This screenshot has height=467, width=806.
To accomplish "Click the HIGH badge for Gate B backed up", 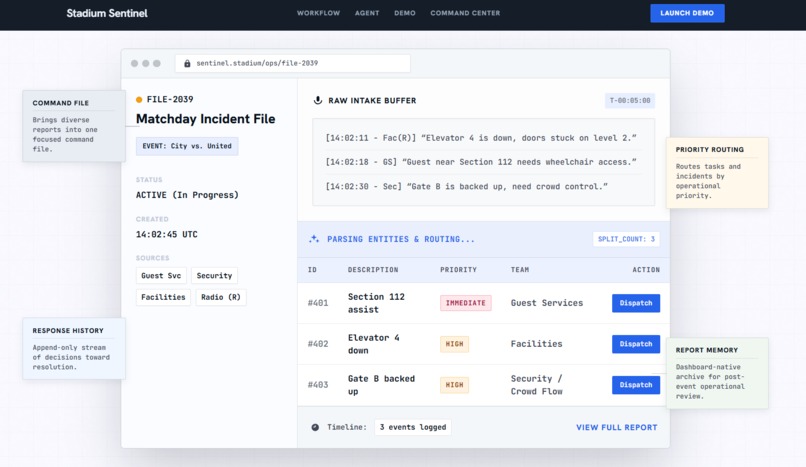I will click(454, 385).
